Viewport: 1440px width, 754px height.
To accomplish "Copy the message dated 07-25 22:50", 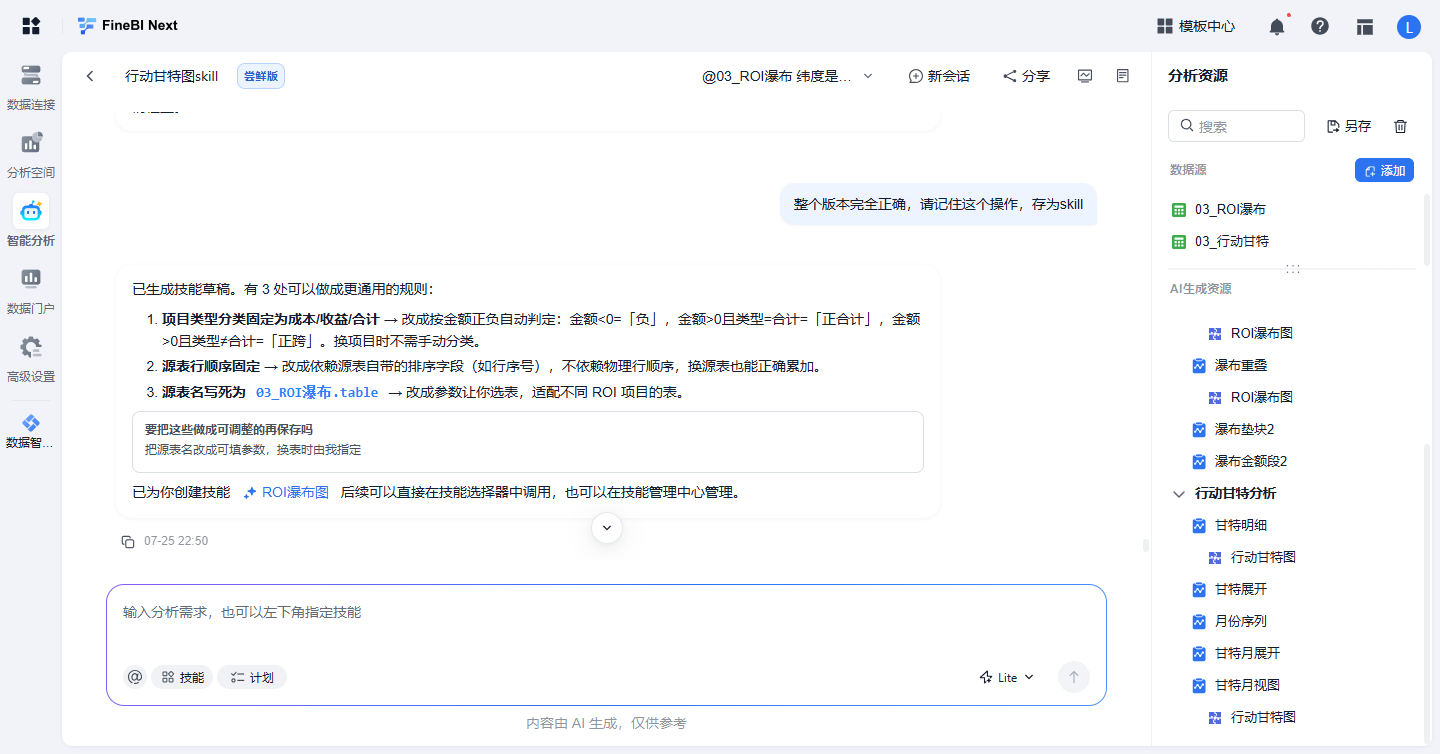I will [x=128, y=541].
